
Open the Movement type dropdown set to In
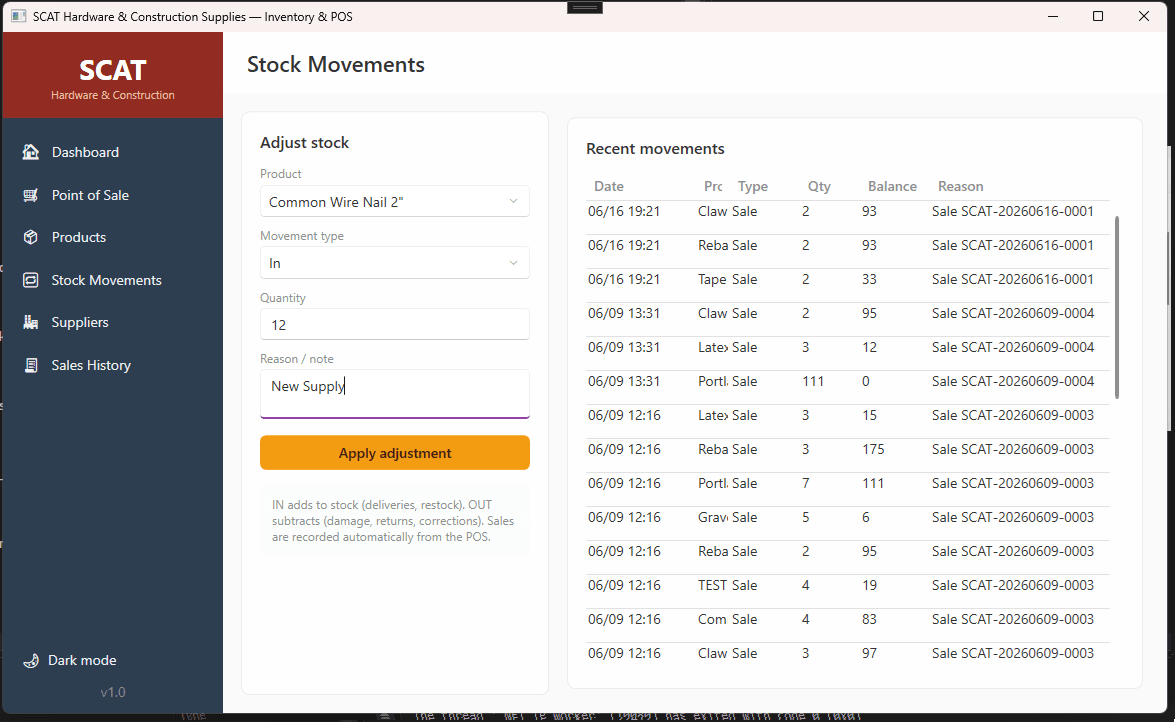pyautogui.click(x=395, y=263)
